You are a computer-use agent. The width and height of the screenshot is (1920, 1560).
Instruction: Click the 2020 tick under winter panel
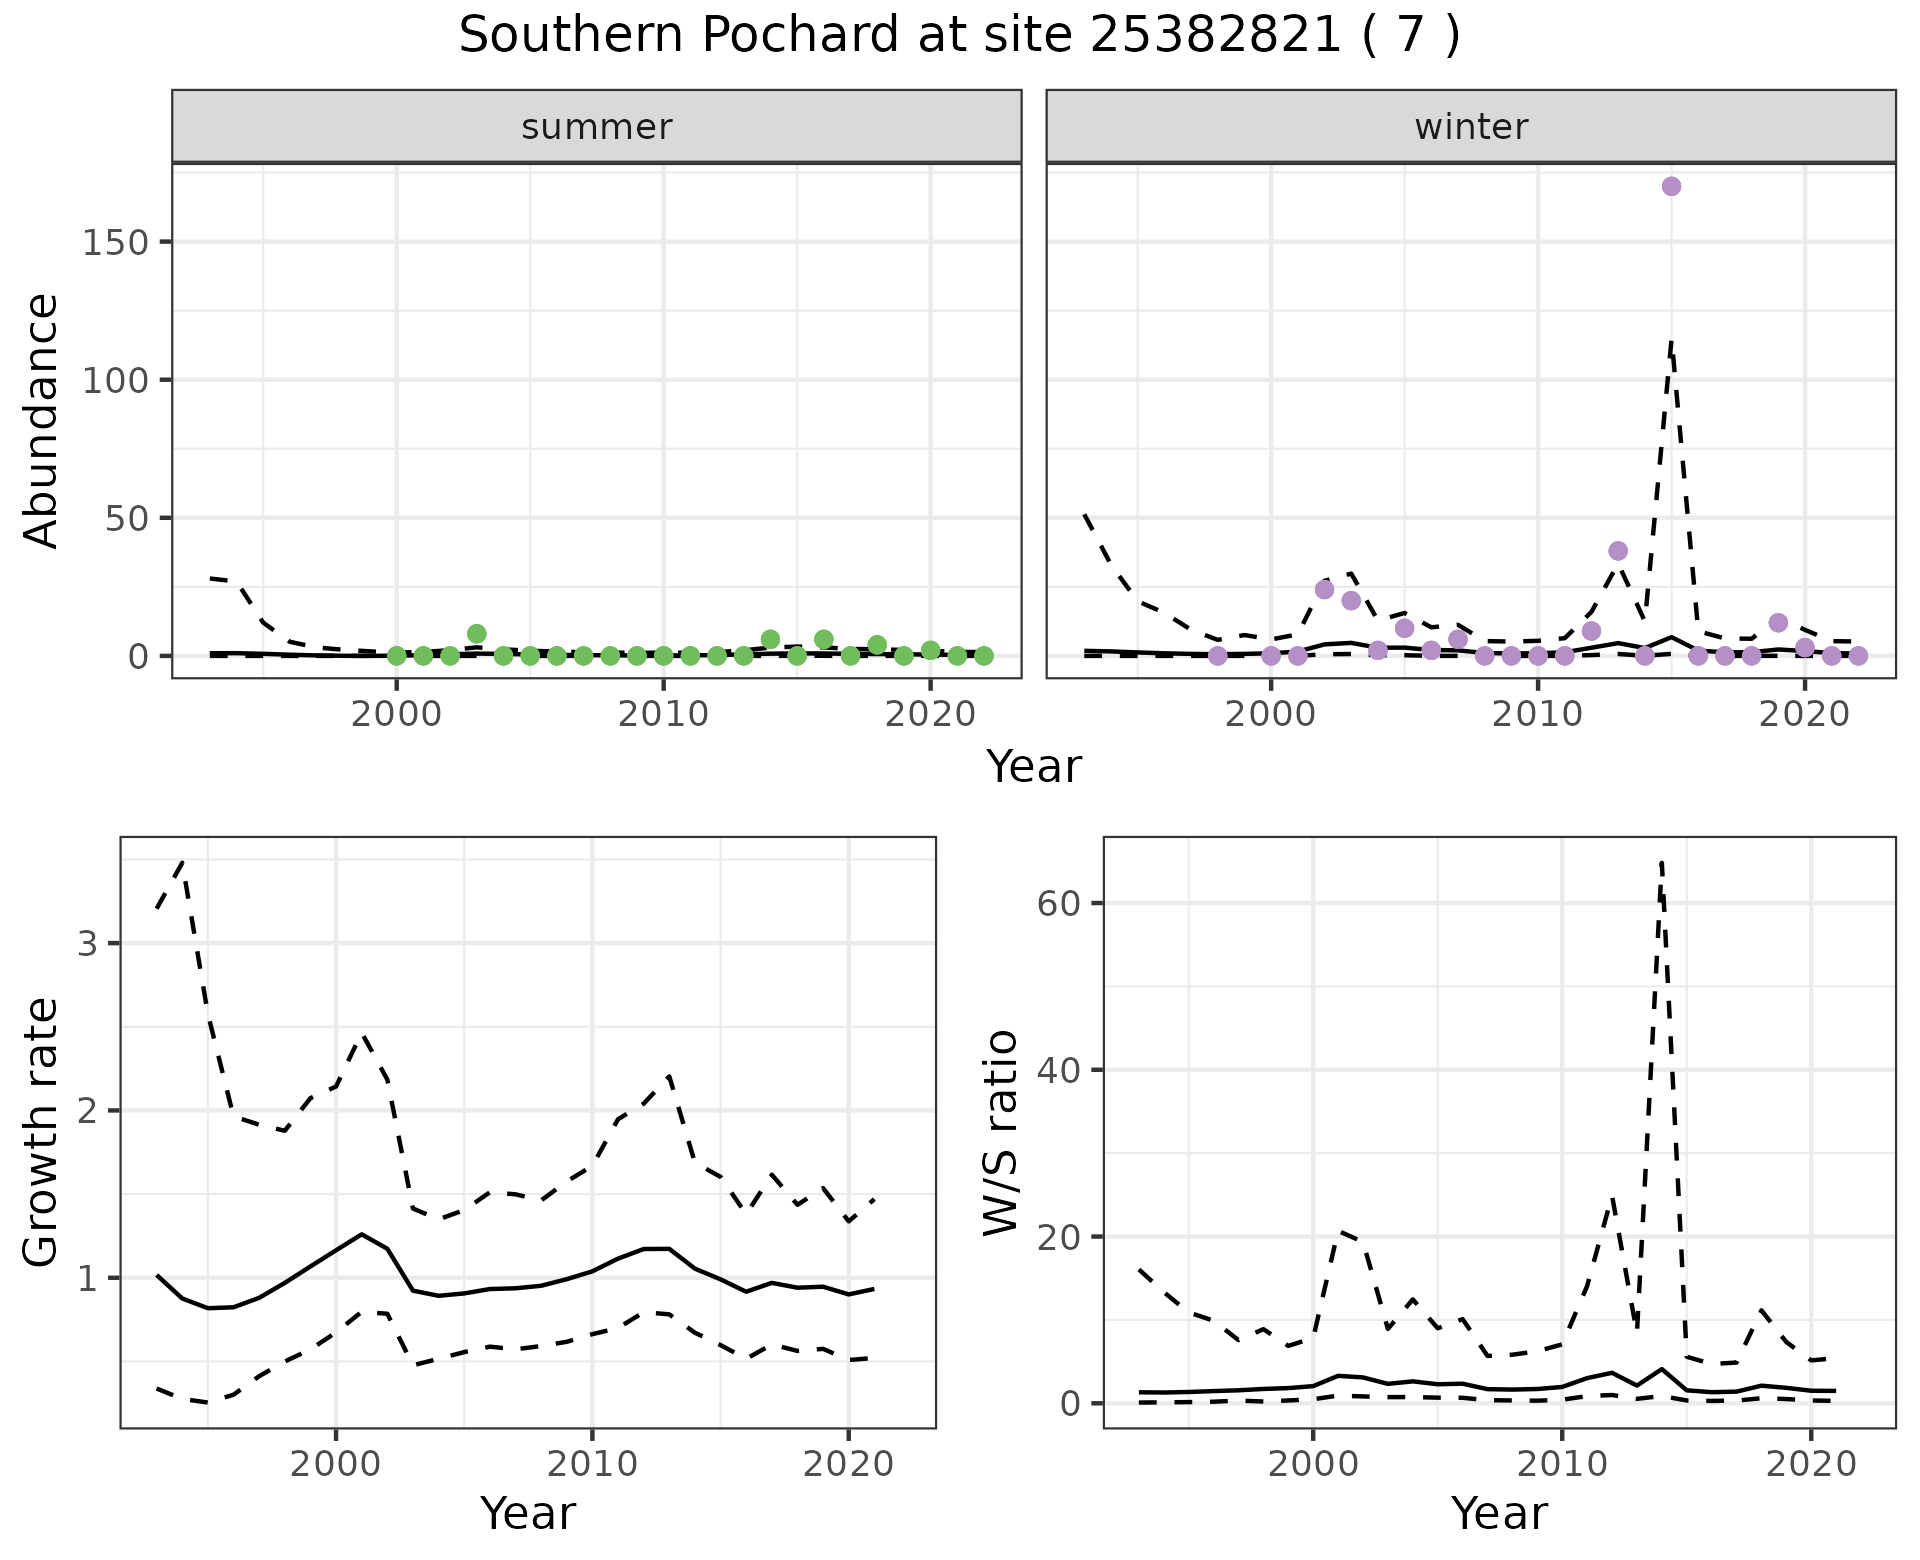pyautogui.click(x=1804, y=715)
